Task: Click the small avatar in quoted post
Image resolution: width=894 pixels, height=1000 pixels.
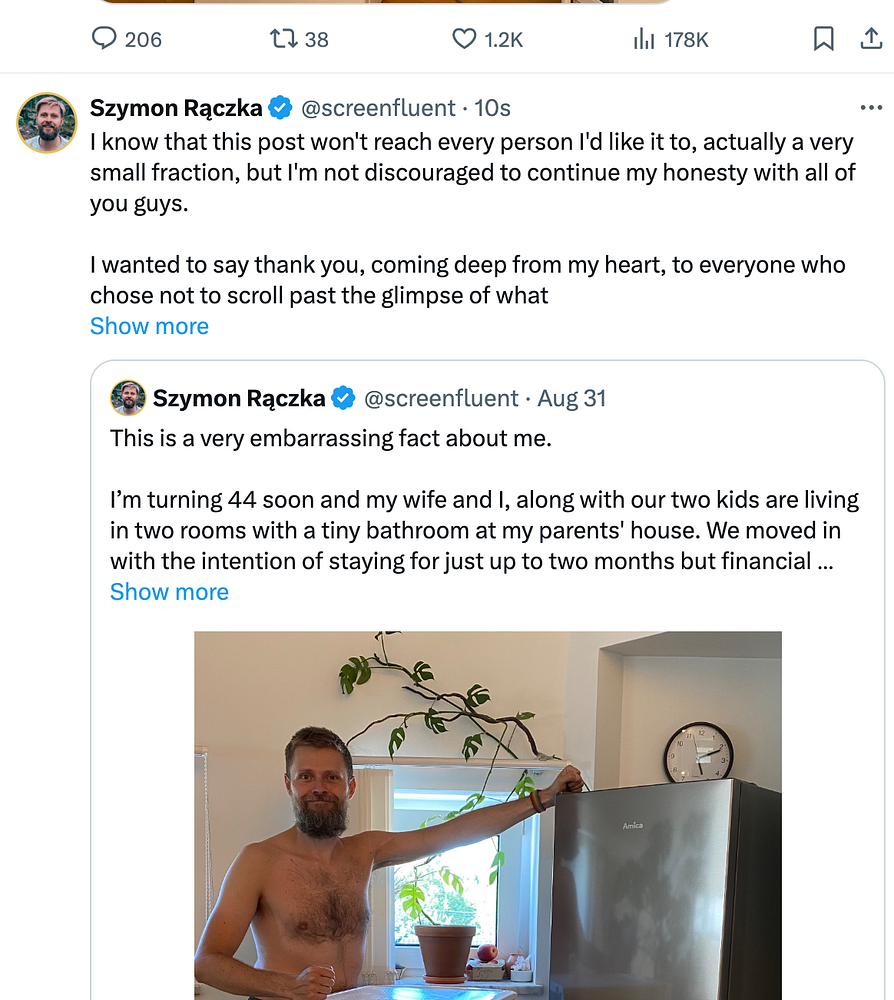Action: pos(128,398)
